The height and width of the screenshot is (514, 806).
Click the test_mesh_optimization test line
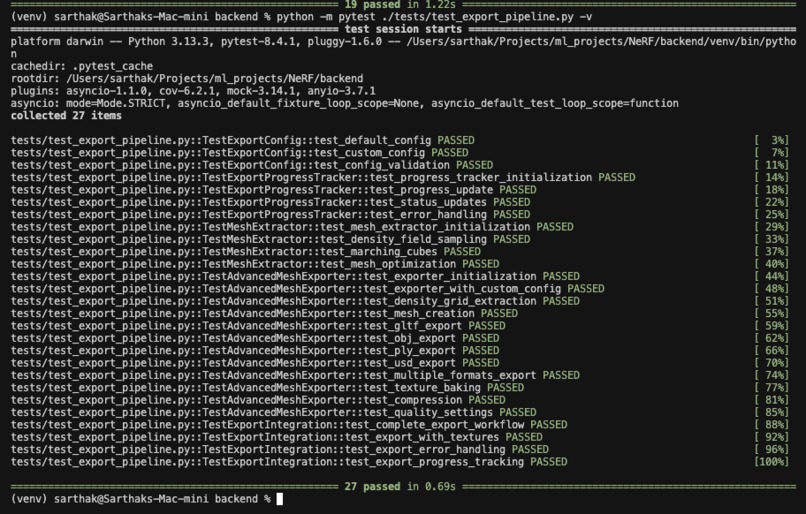pyautogui.click(x=255, y=264)
